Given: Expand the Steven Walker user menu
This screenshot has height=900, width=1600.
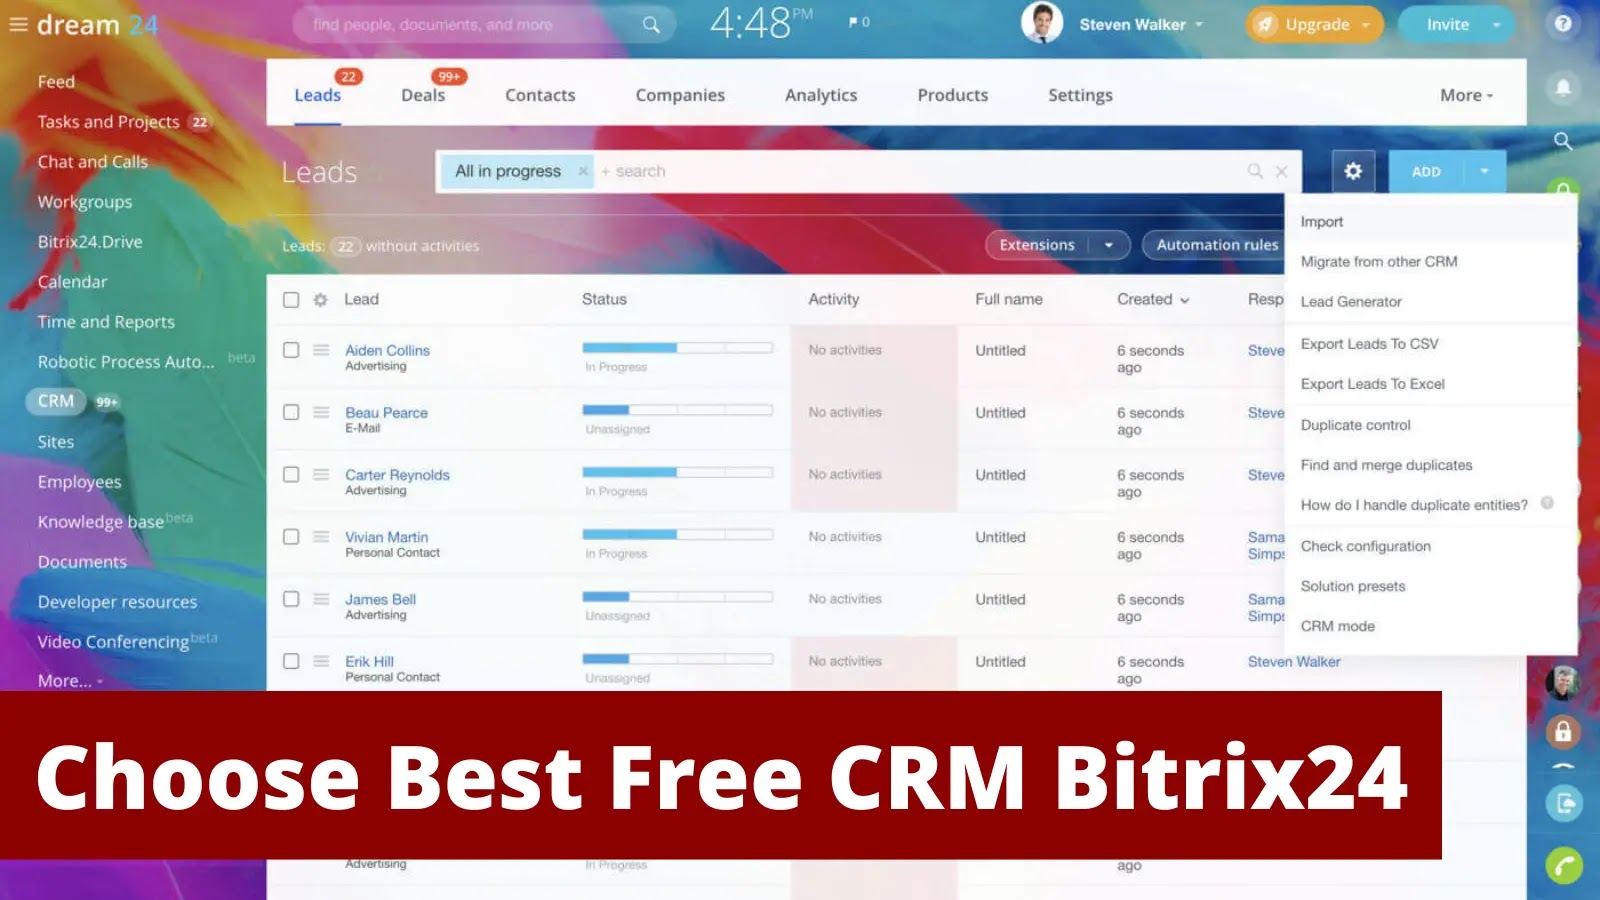Looking at the screenshot, I should coord(1199,25).
